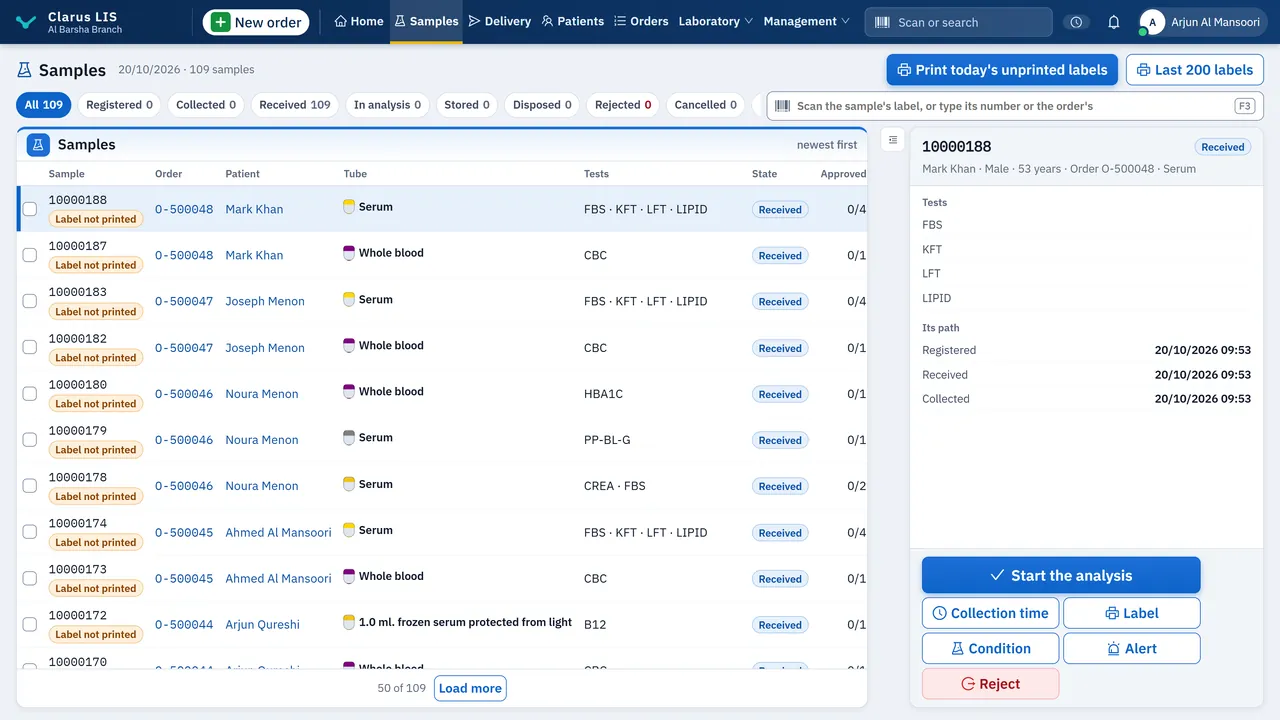Select checkbox for sample 10000182

(x=30, y=347)
